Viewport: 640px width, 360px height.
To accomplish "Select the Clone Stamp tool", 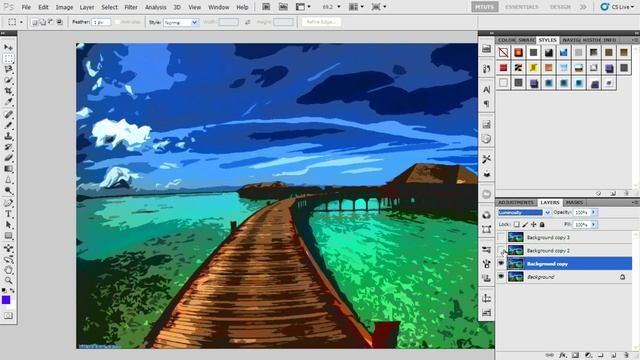I will coord(8,136).
